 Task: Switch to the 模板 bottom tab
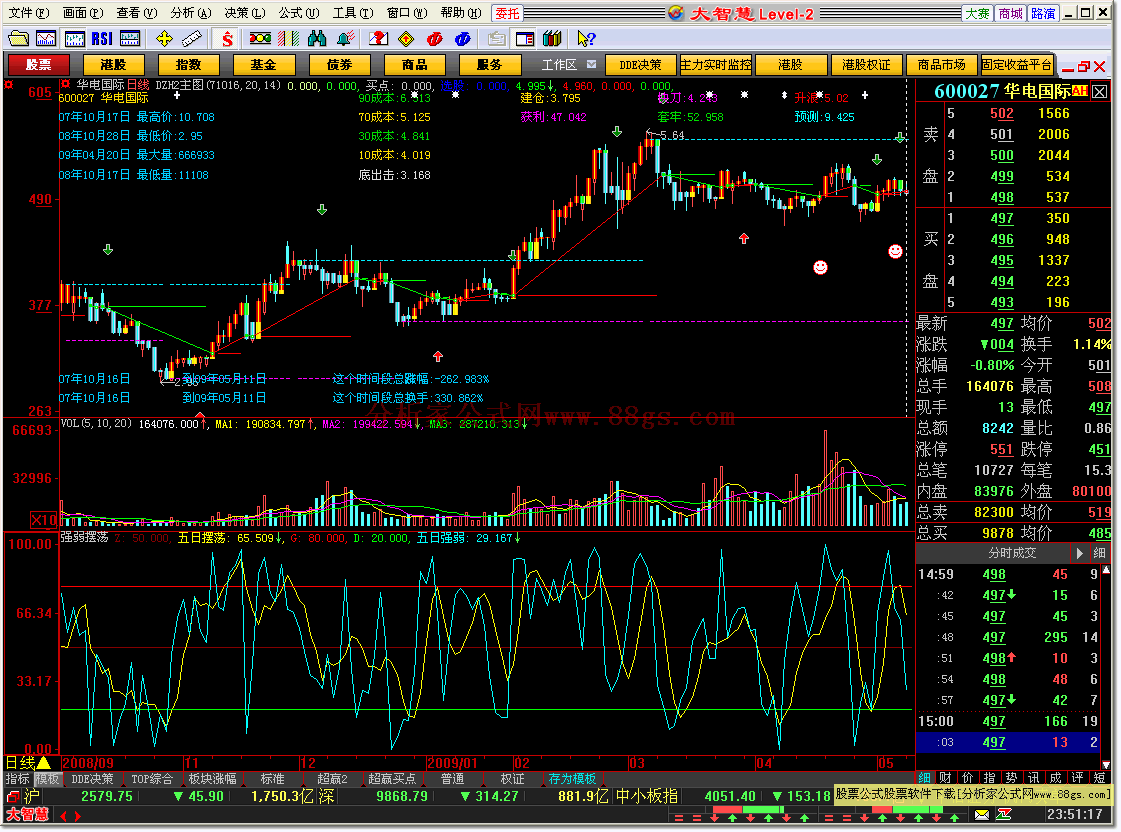click(48, 778)
